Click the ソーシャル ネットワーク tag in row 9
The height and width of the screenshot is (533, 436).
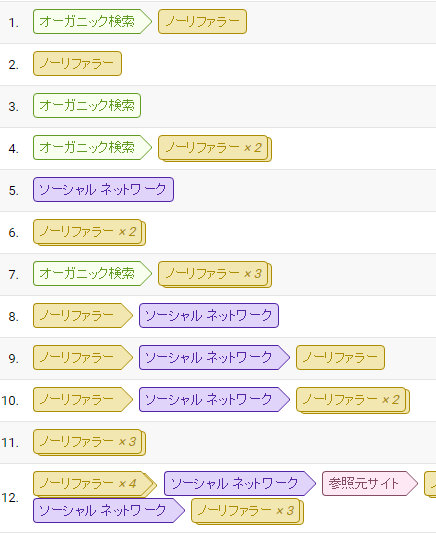[214, 358]
